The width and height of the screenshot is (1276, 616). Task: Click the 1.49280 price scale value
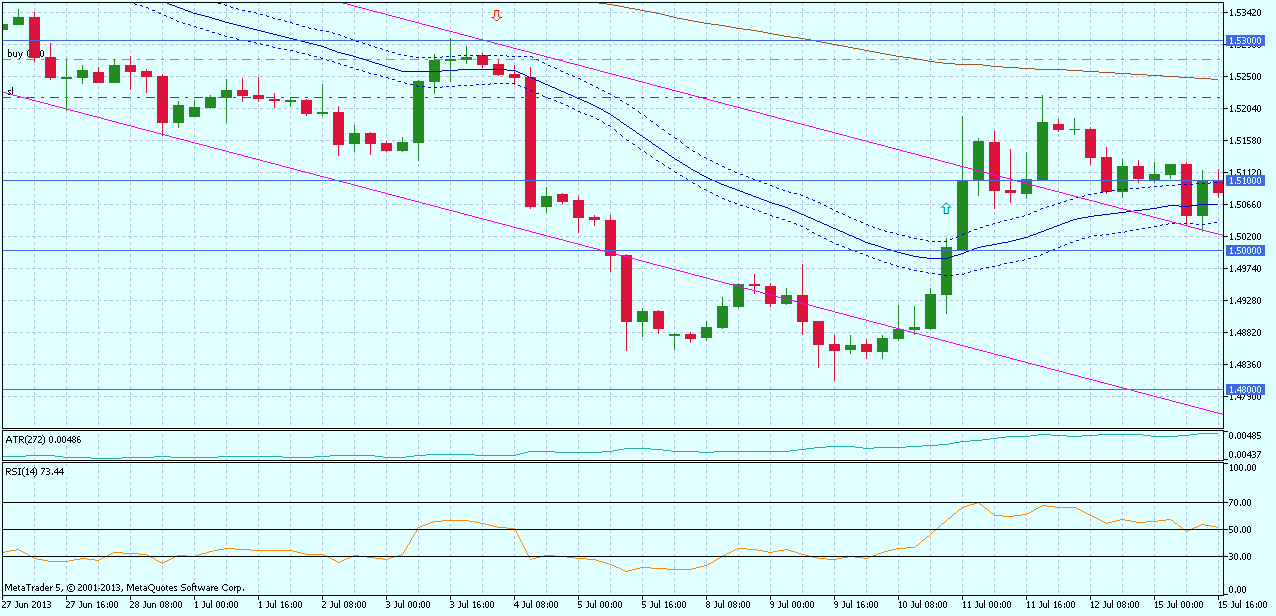[1246, 301]
